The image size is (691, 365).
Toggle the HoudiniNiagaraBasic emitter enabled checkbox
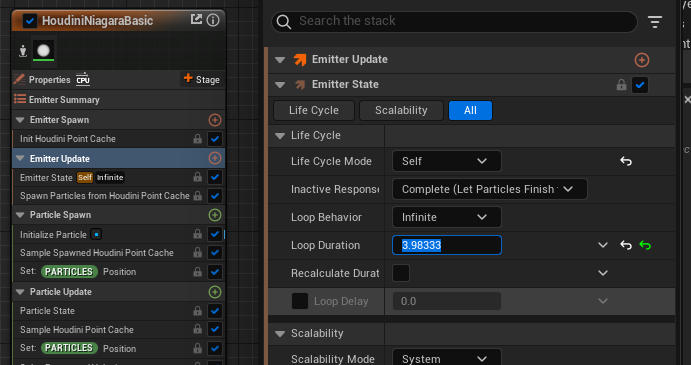point(30,21)
